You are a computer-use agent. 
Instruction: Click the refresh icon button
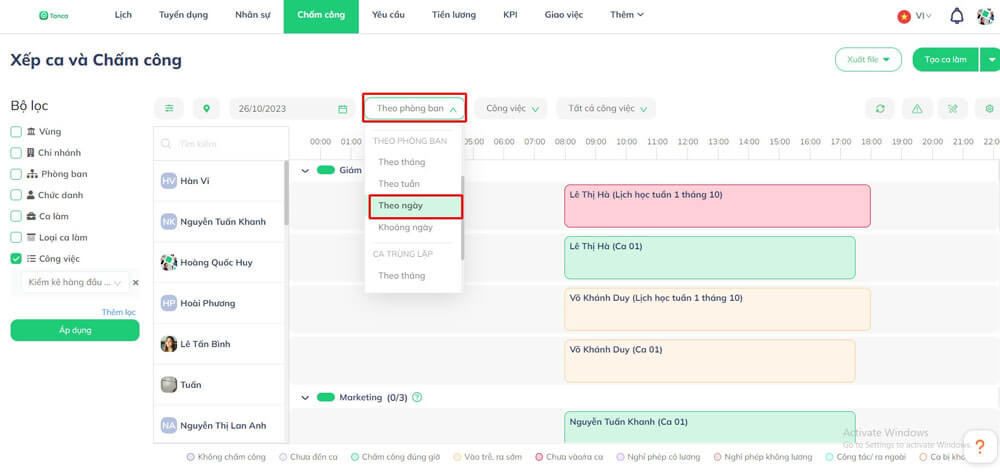[x=880, y=108]
